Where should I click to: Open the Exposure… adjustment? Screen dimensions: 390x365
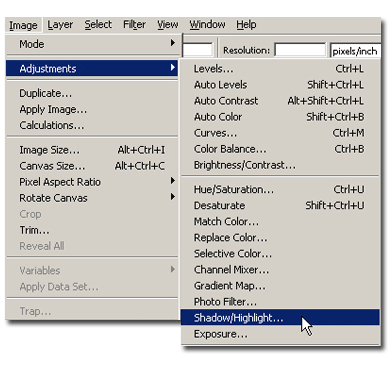coord(280,334)
